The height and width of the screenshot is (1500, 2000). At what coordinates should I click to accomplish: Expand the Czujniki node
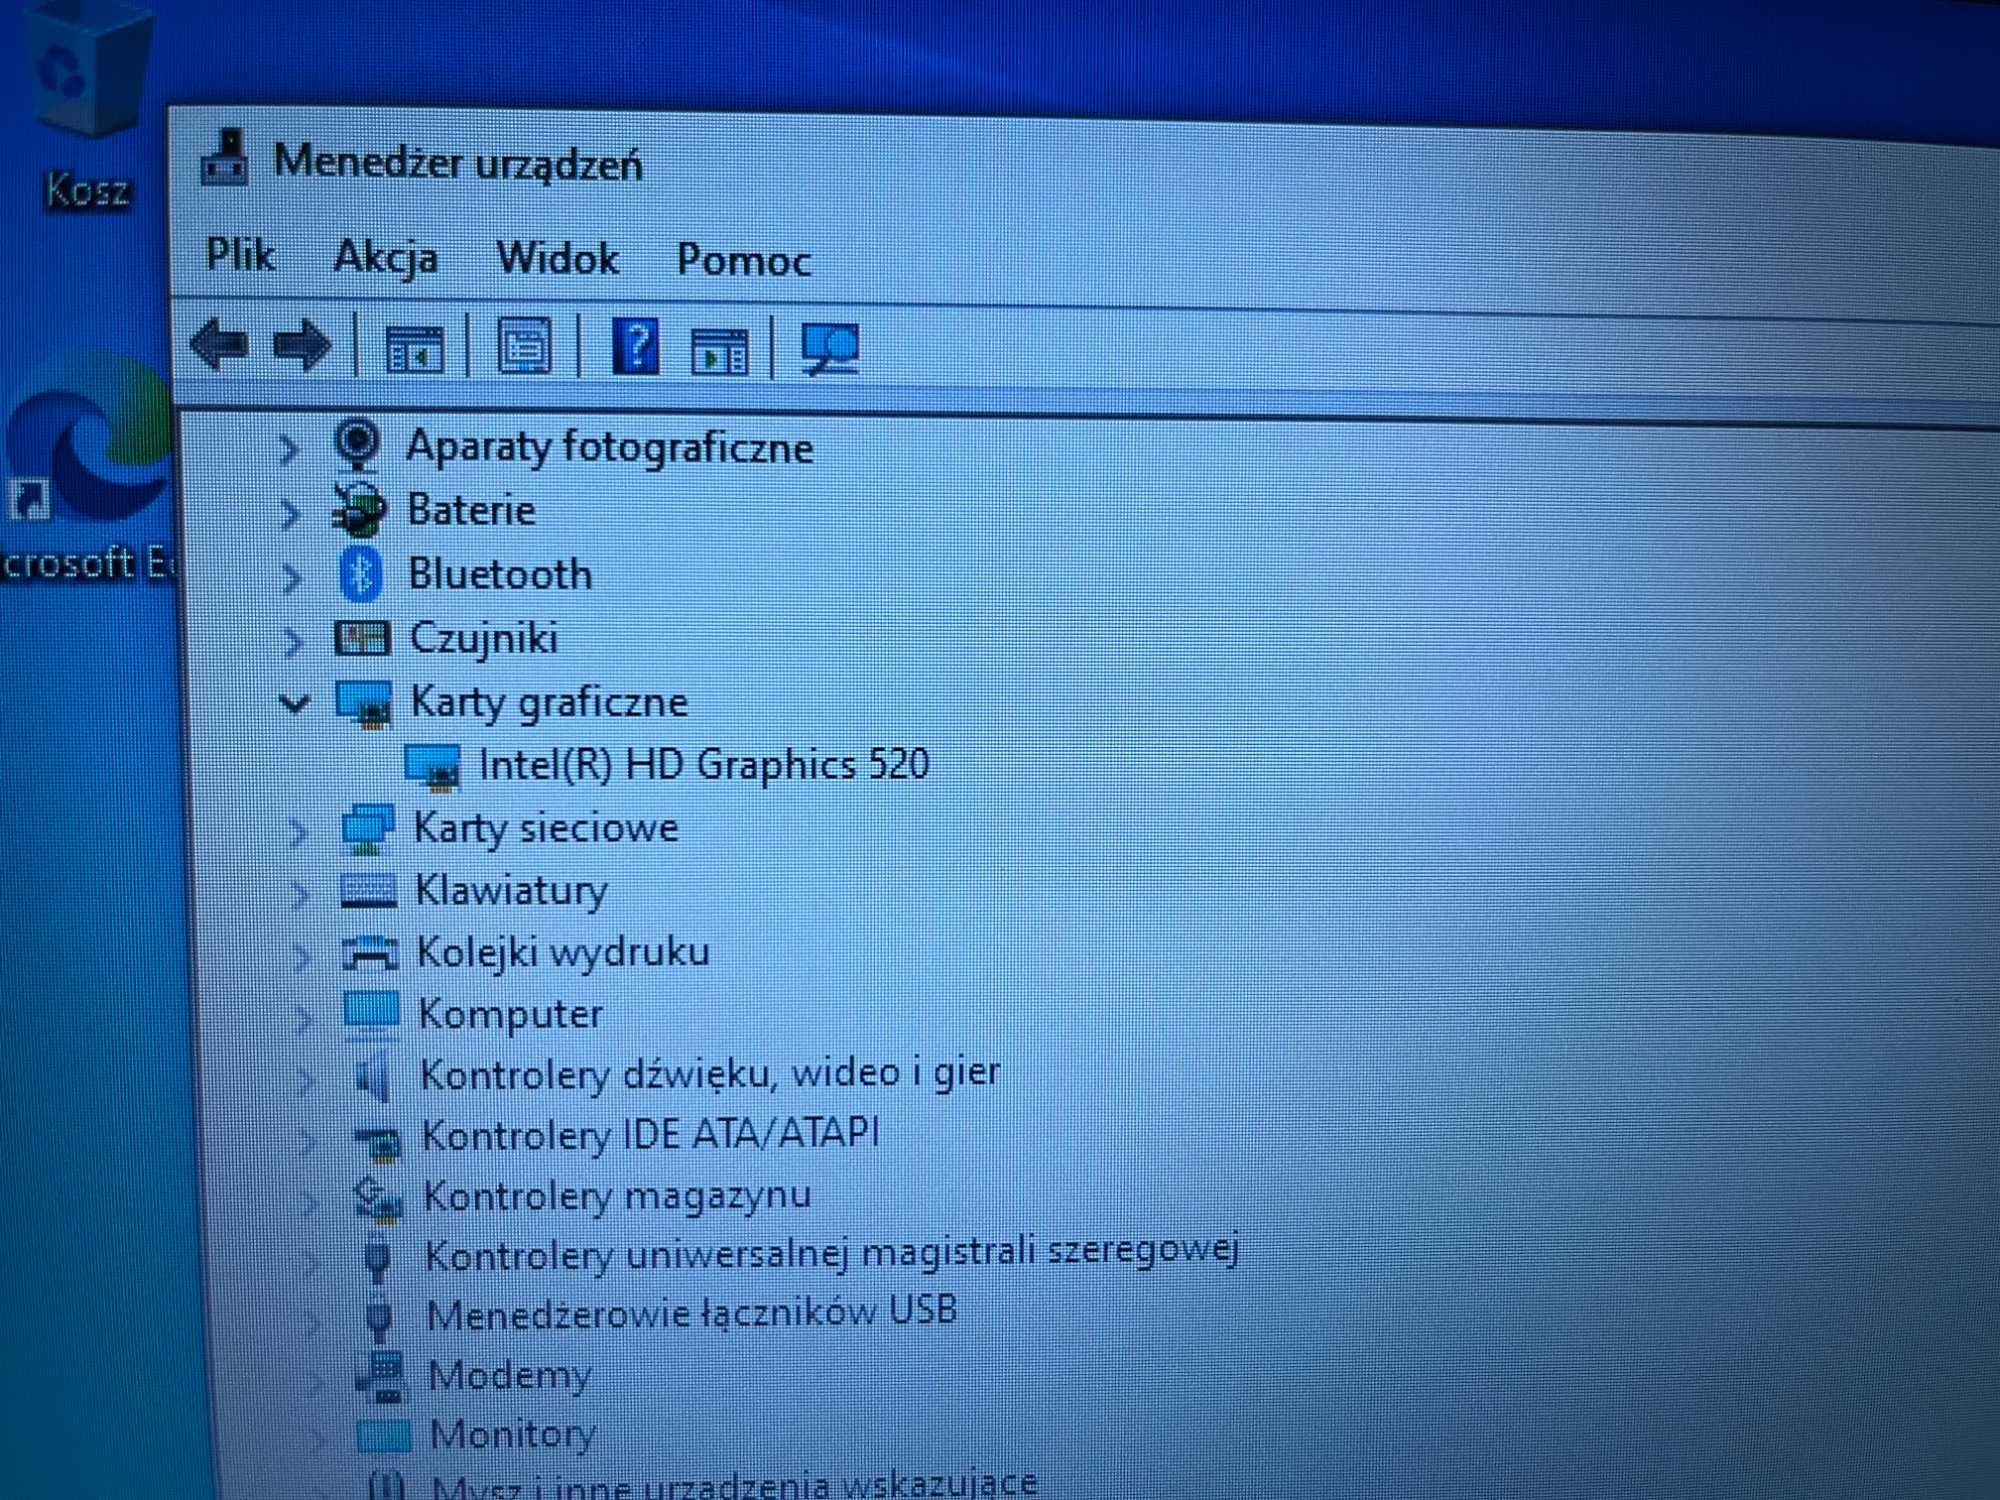pyautogui.click(x=293, y=641)
